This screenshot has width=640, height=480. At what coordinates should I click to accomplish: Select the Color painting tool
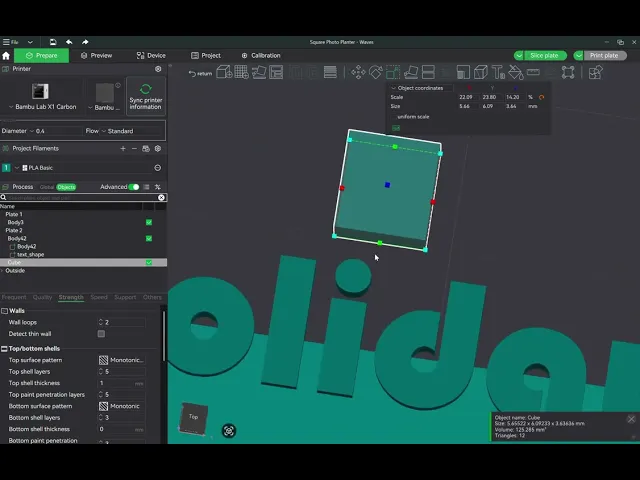click(x=516, y=72)
